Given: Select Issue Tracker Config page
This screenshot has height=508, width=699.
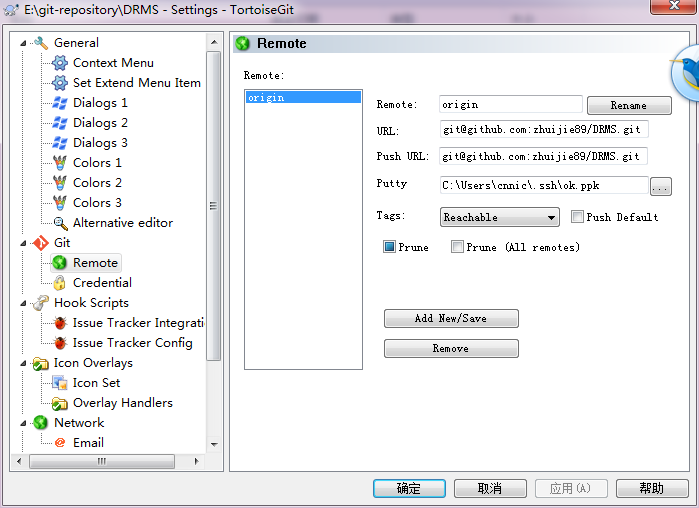Looking at the screenshot, I should [x=132, y=343].
